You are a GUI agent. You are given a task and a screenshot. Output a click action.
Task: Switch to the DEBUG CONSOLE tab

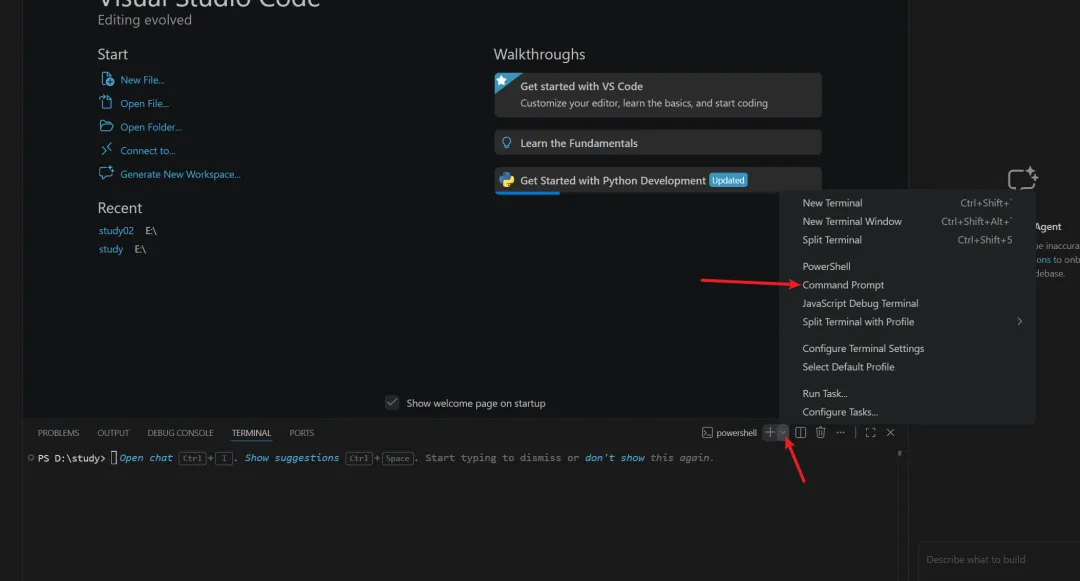180,433
